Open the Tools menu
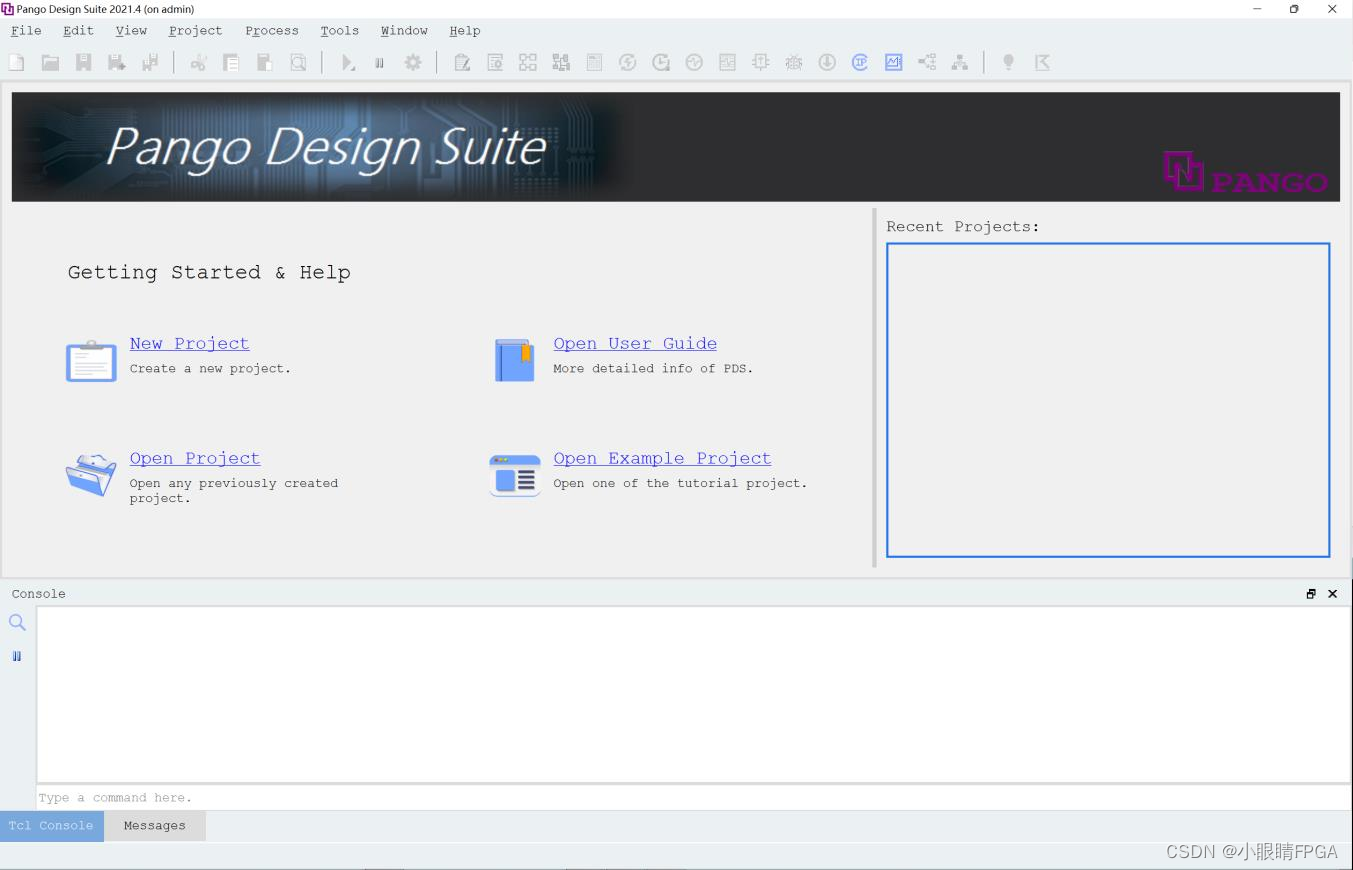Image resolution: width=1353 pixels, height=870 pixels. [x=340, y=31]
